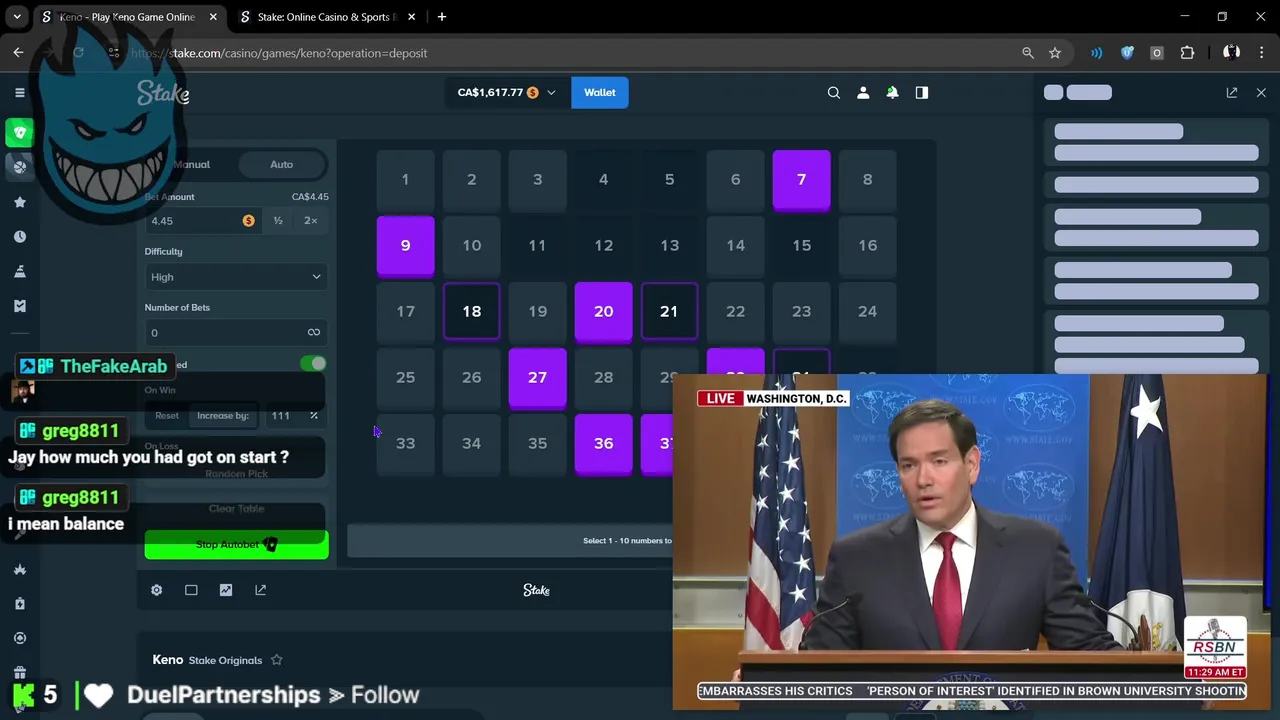The height and width of the screenshot is (720, 1280).
Task: Open the Chrome tab search dropdown
Action: 17,17
